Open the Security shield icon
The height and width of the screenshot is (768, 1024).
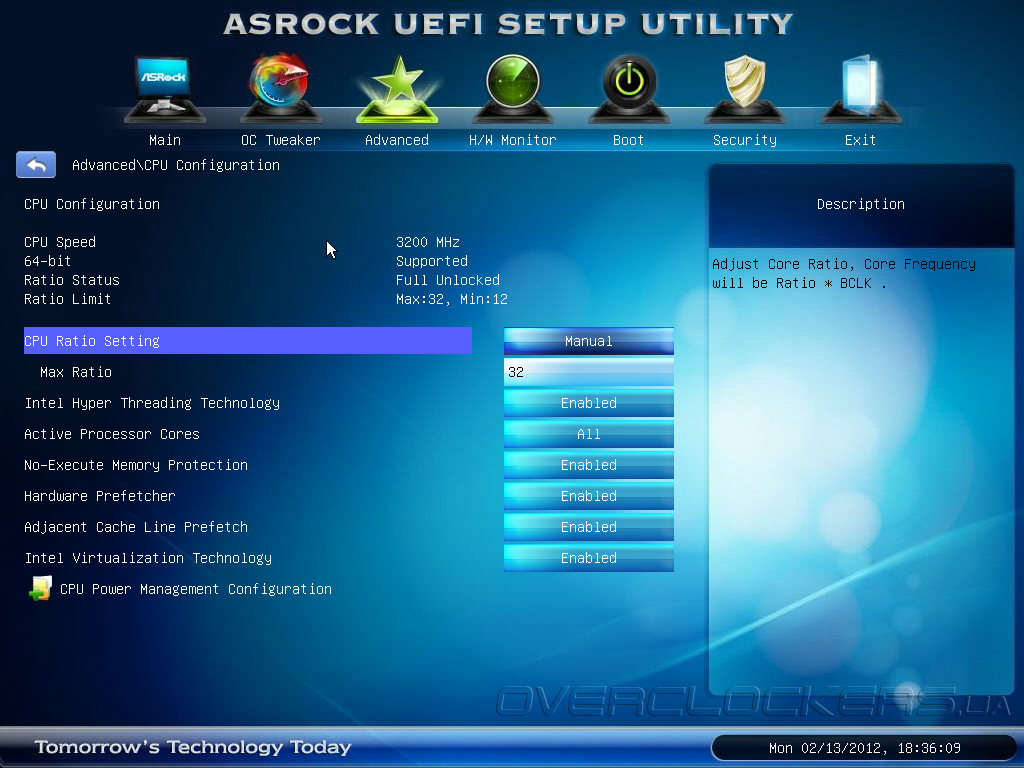(744, 89)
